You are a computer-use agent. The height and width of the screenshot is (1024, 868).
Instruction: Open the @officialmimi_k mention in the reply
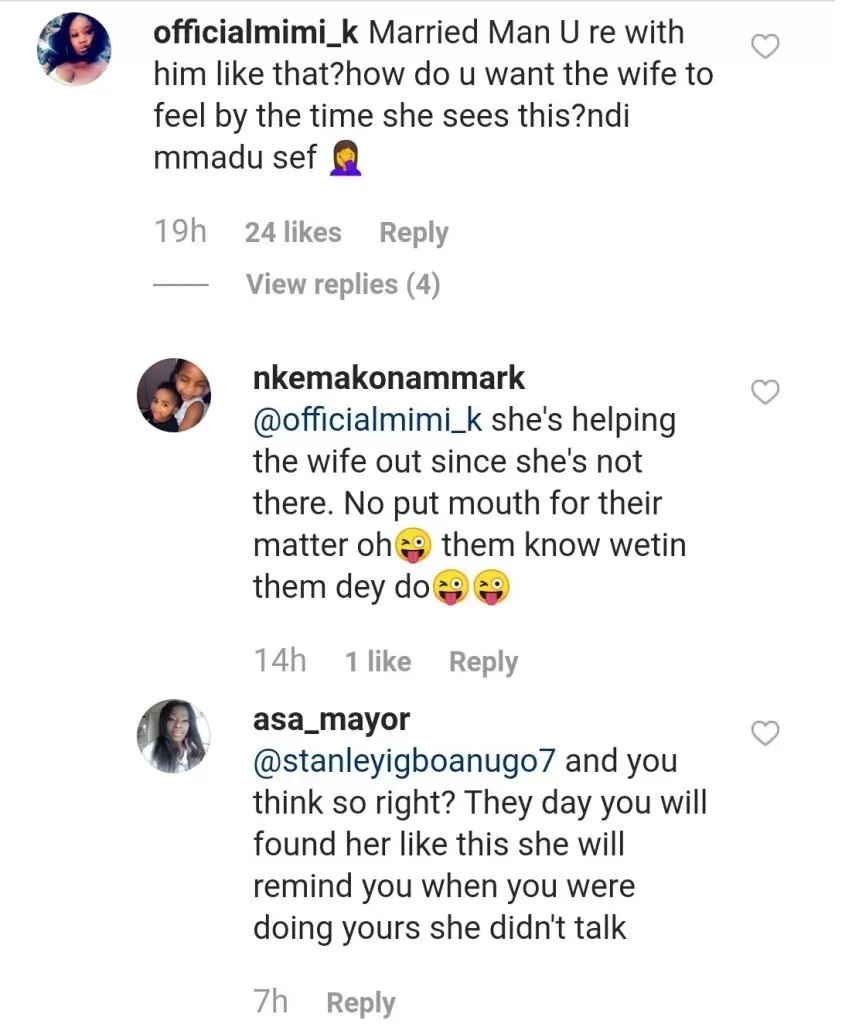[x=367, y=420]
